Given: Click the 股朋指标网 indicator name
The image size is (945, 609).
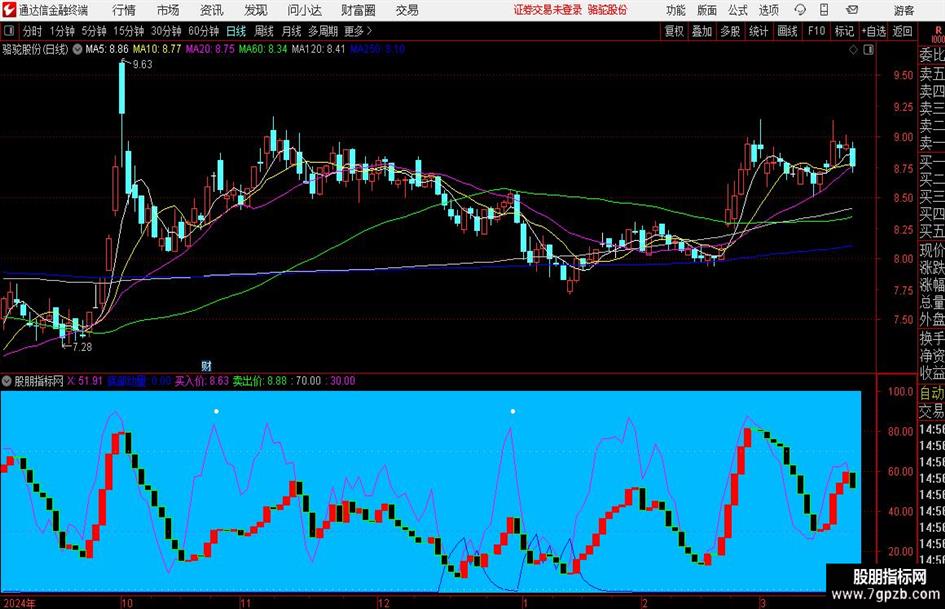Looking at the screenshot, I should (x=39, y=381).
